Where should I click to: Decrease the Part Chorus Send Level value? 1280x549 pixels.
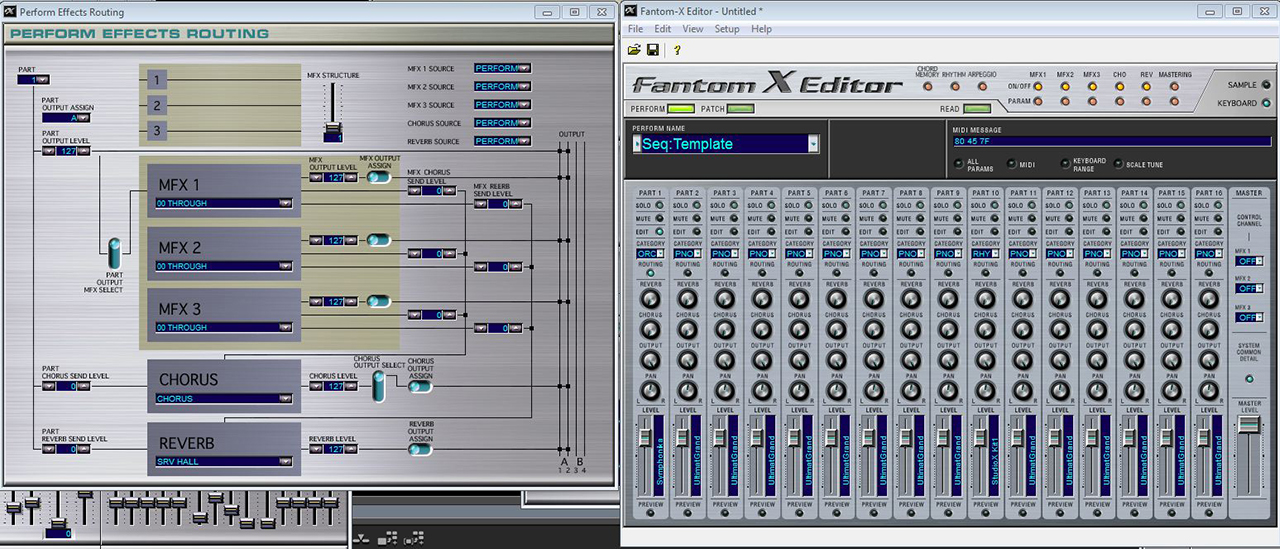coord(50,385)
